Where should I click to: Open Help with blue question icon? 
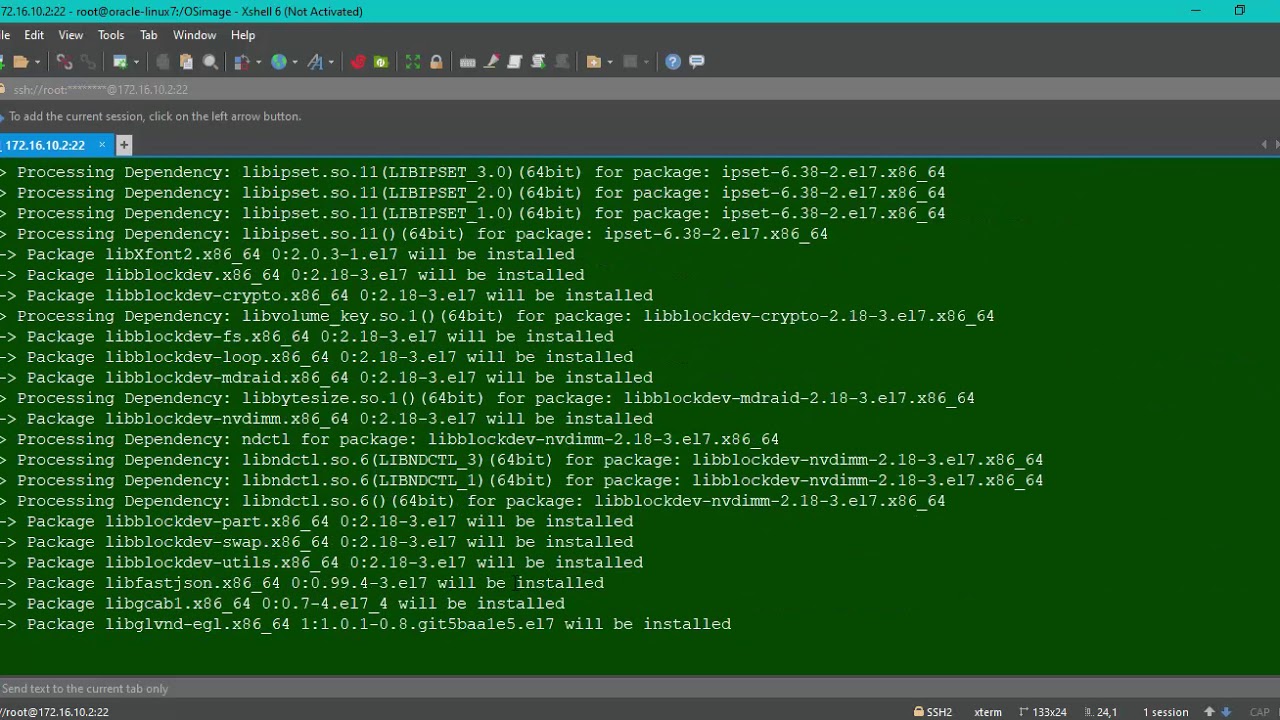[x=673, y=62]
